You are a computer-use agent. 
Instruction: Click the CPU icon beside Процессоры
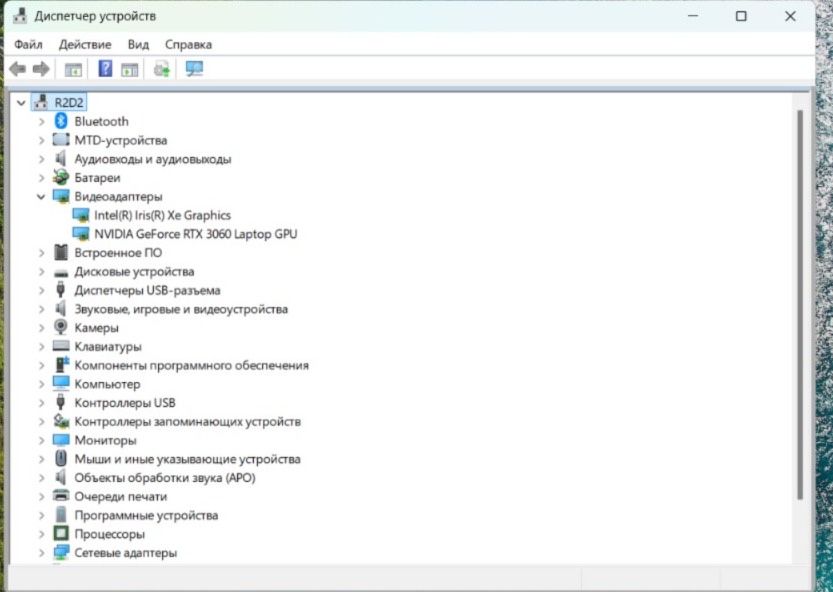click(x=61, y=533)
